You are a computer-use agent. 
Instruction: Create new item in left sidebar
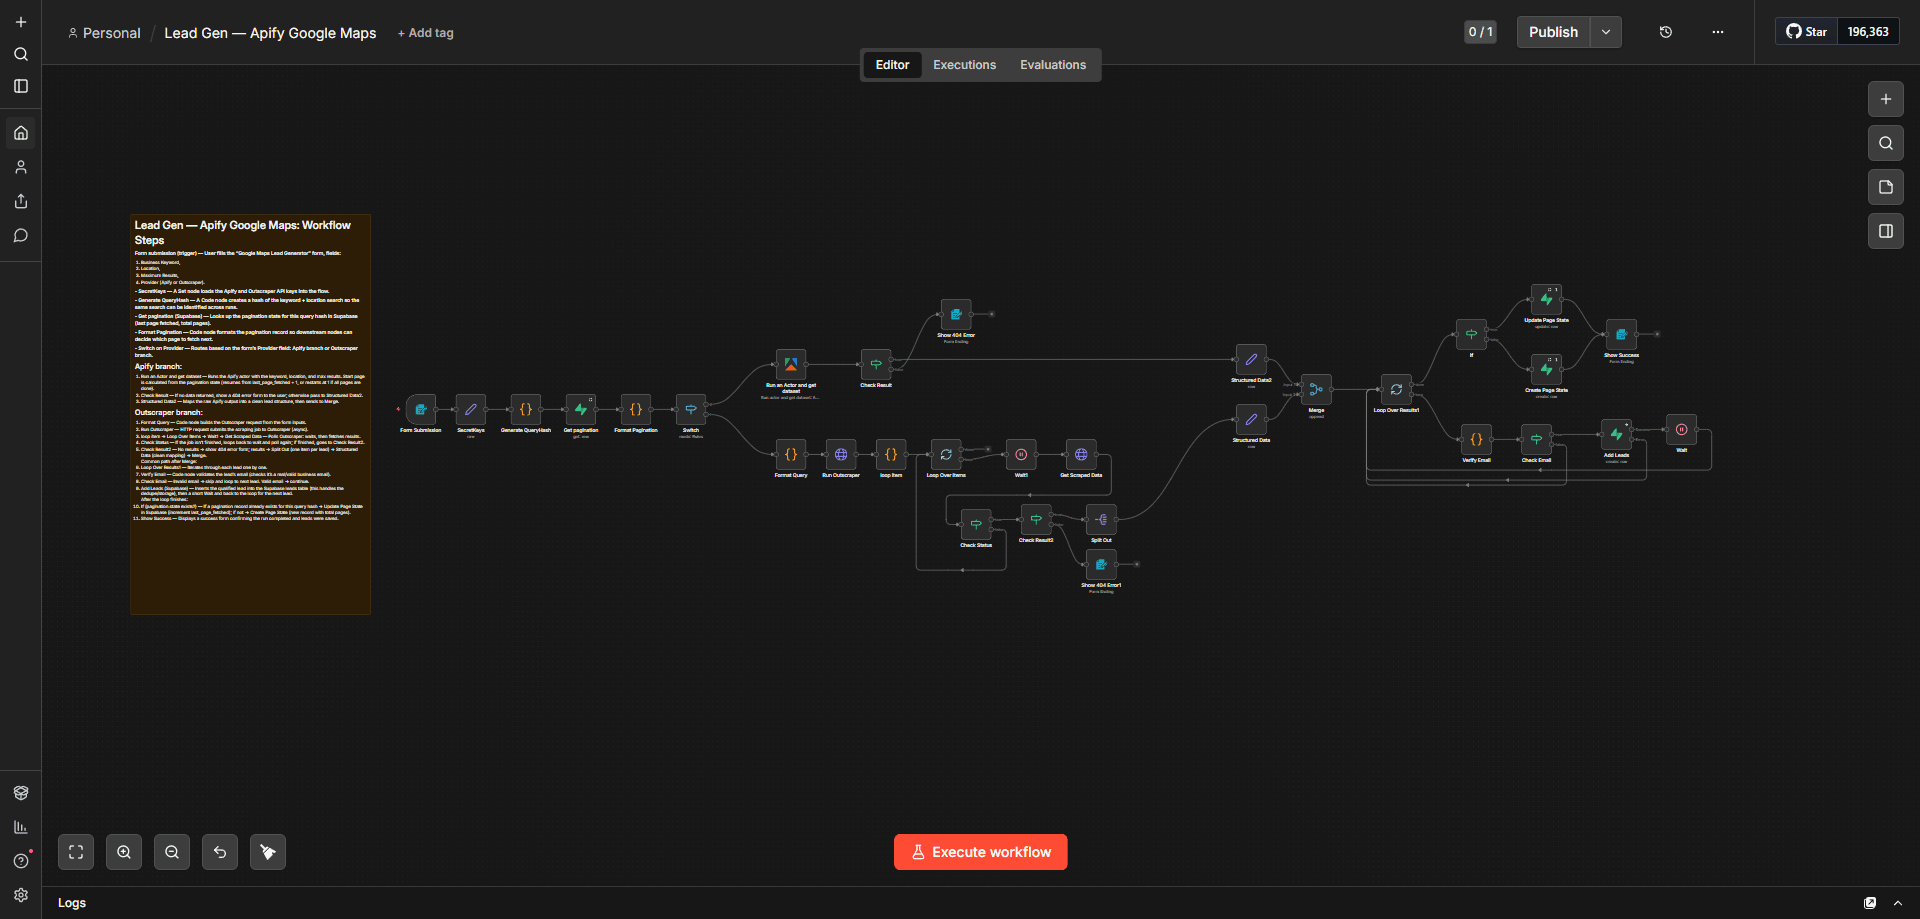(x=21, y=22)
